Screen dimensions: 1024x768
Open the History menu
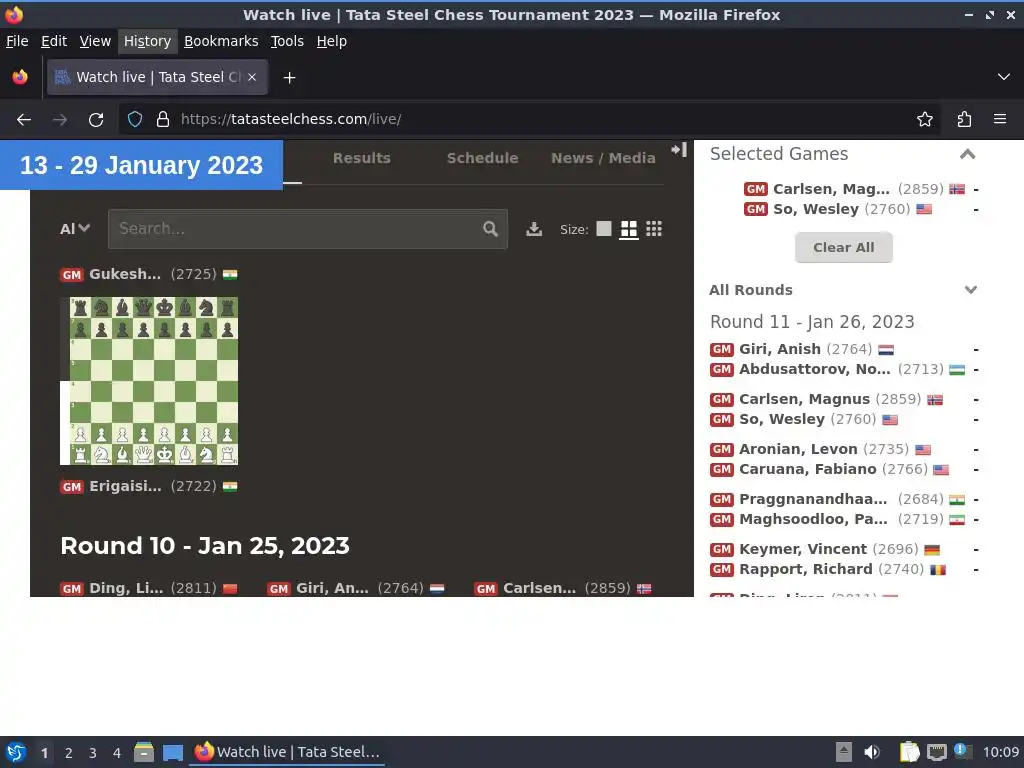(x=148, y=41)
